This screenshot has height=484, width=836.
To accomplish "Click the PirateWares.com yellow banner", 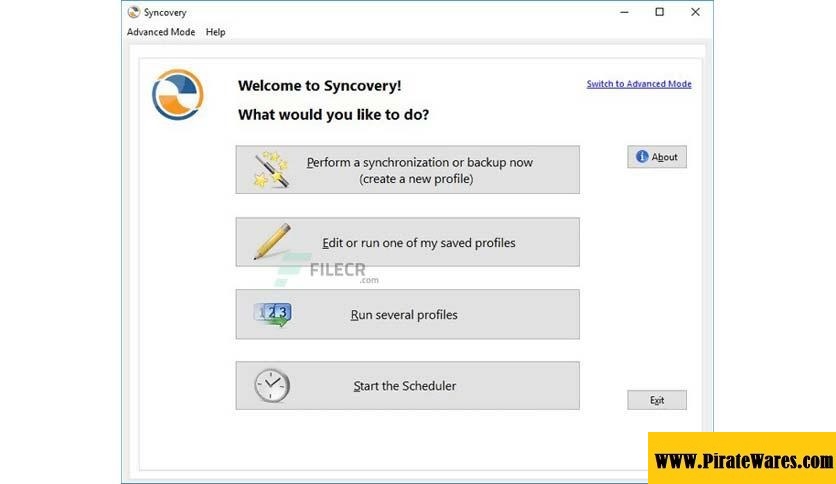I will 742,460.
